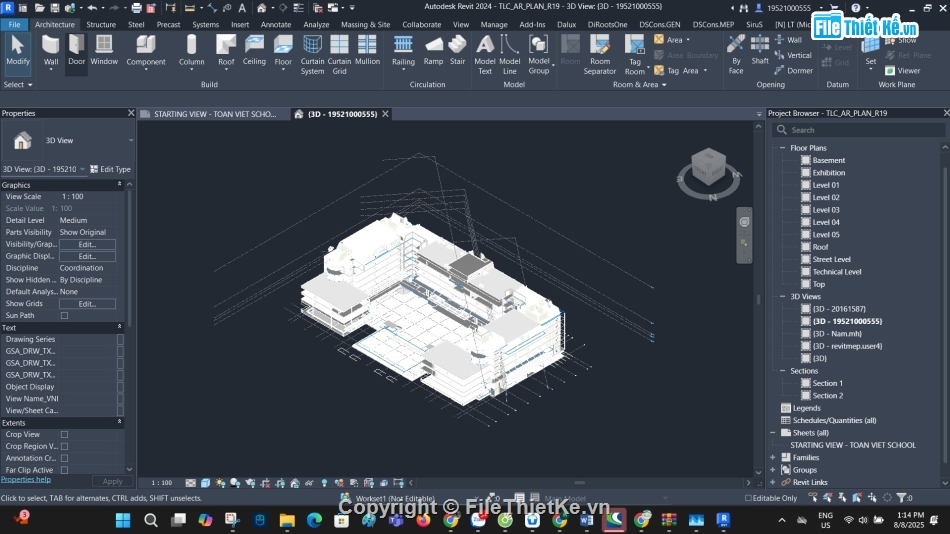Open Level 03 floor plan
This screenshot has height=534, width=950.
coord(826,210)
